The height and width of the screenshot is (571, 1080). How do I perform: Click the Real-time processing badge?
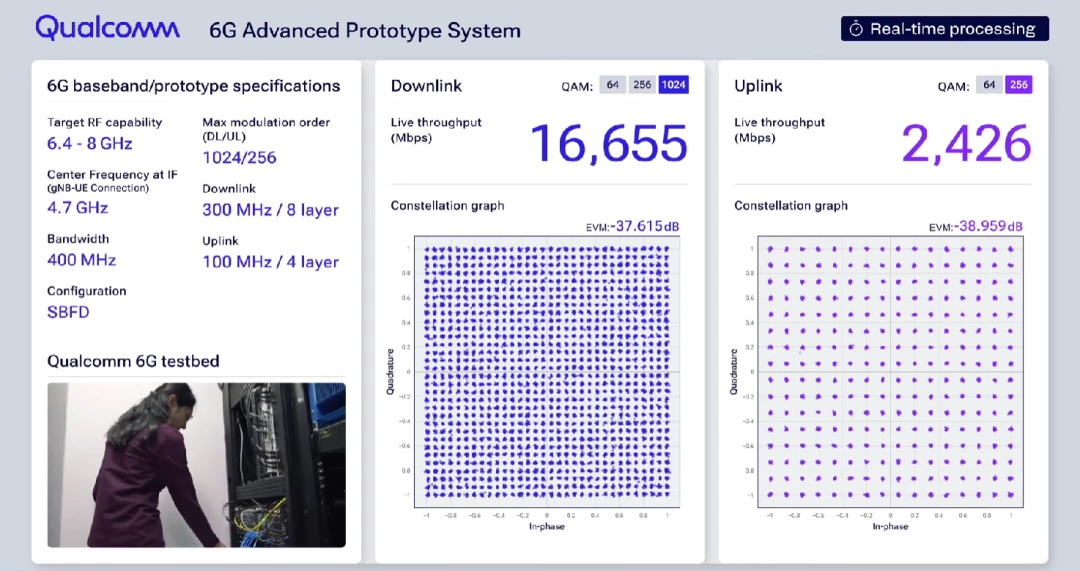point(944,29)
